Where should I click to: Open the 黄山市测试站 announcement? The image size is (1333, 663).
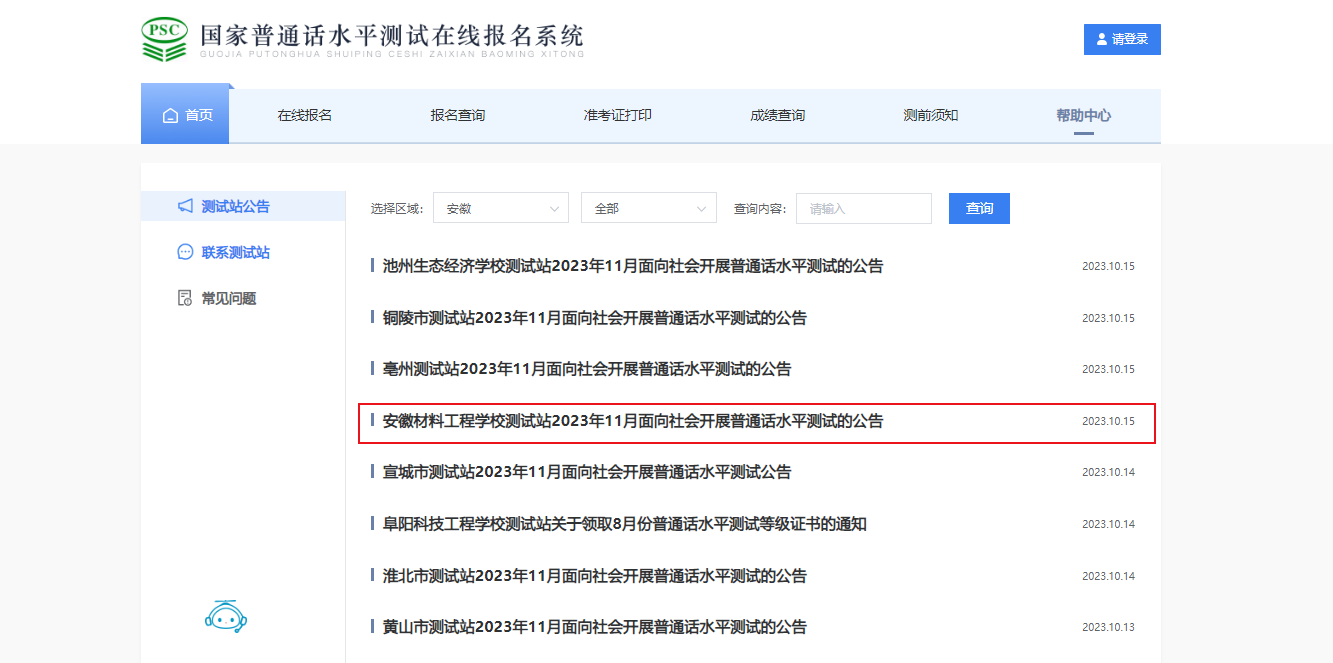pos(594,627)
